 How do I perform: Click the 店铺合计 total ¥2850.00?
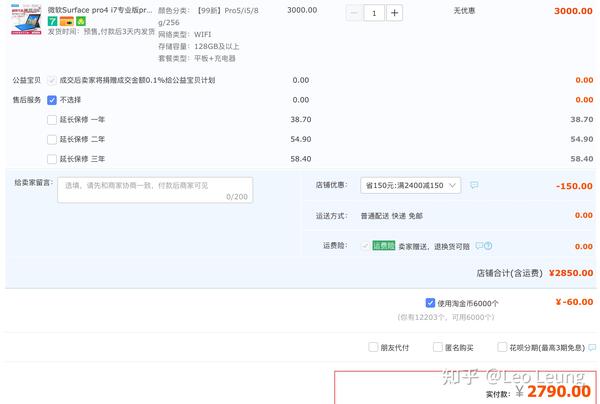point(571,273)
